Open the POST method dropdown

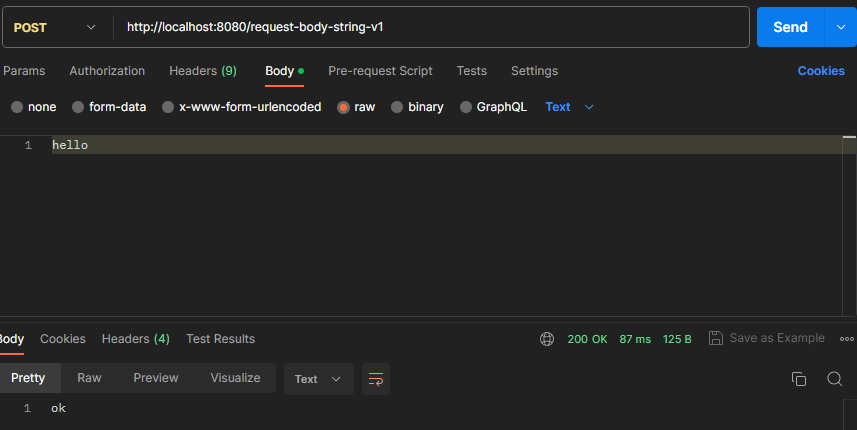[x=55, y=27]
